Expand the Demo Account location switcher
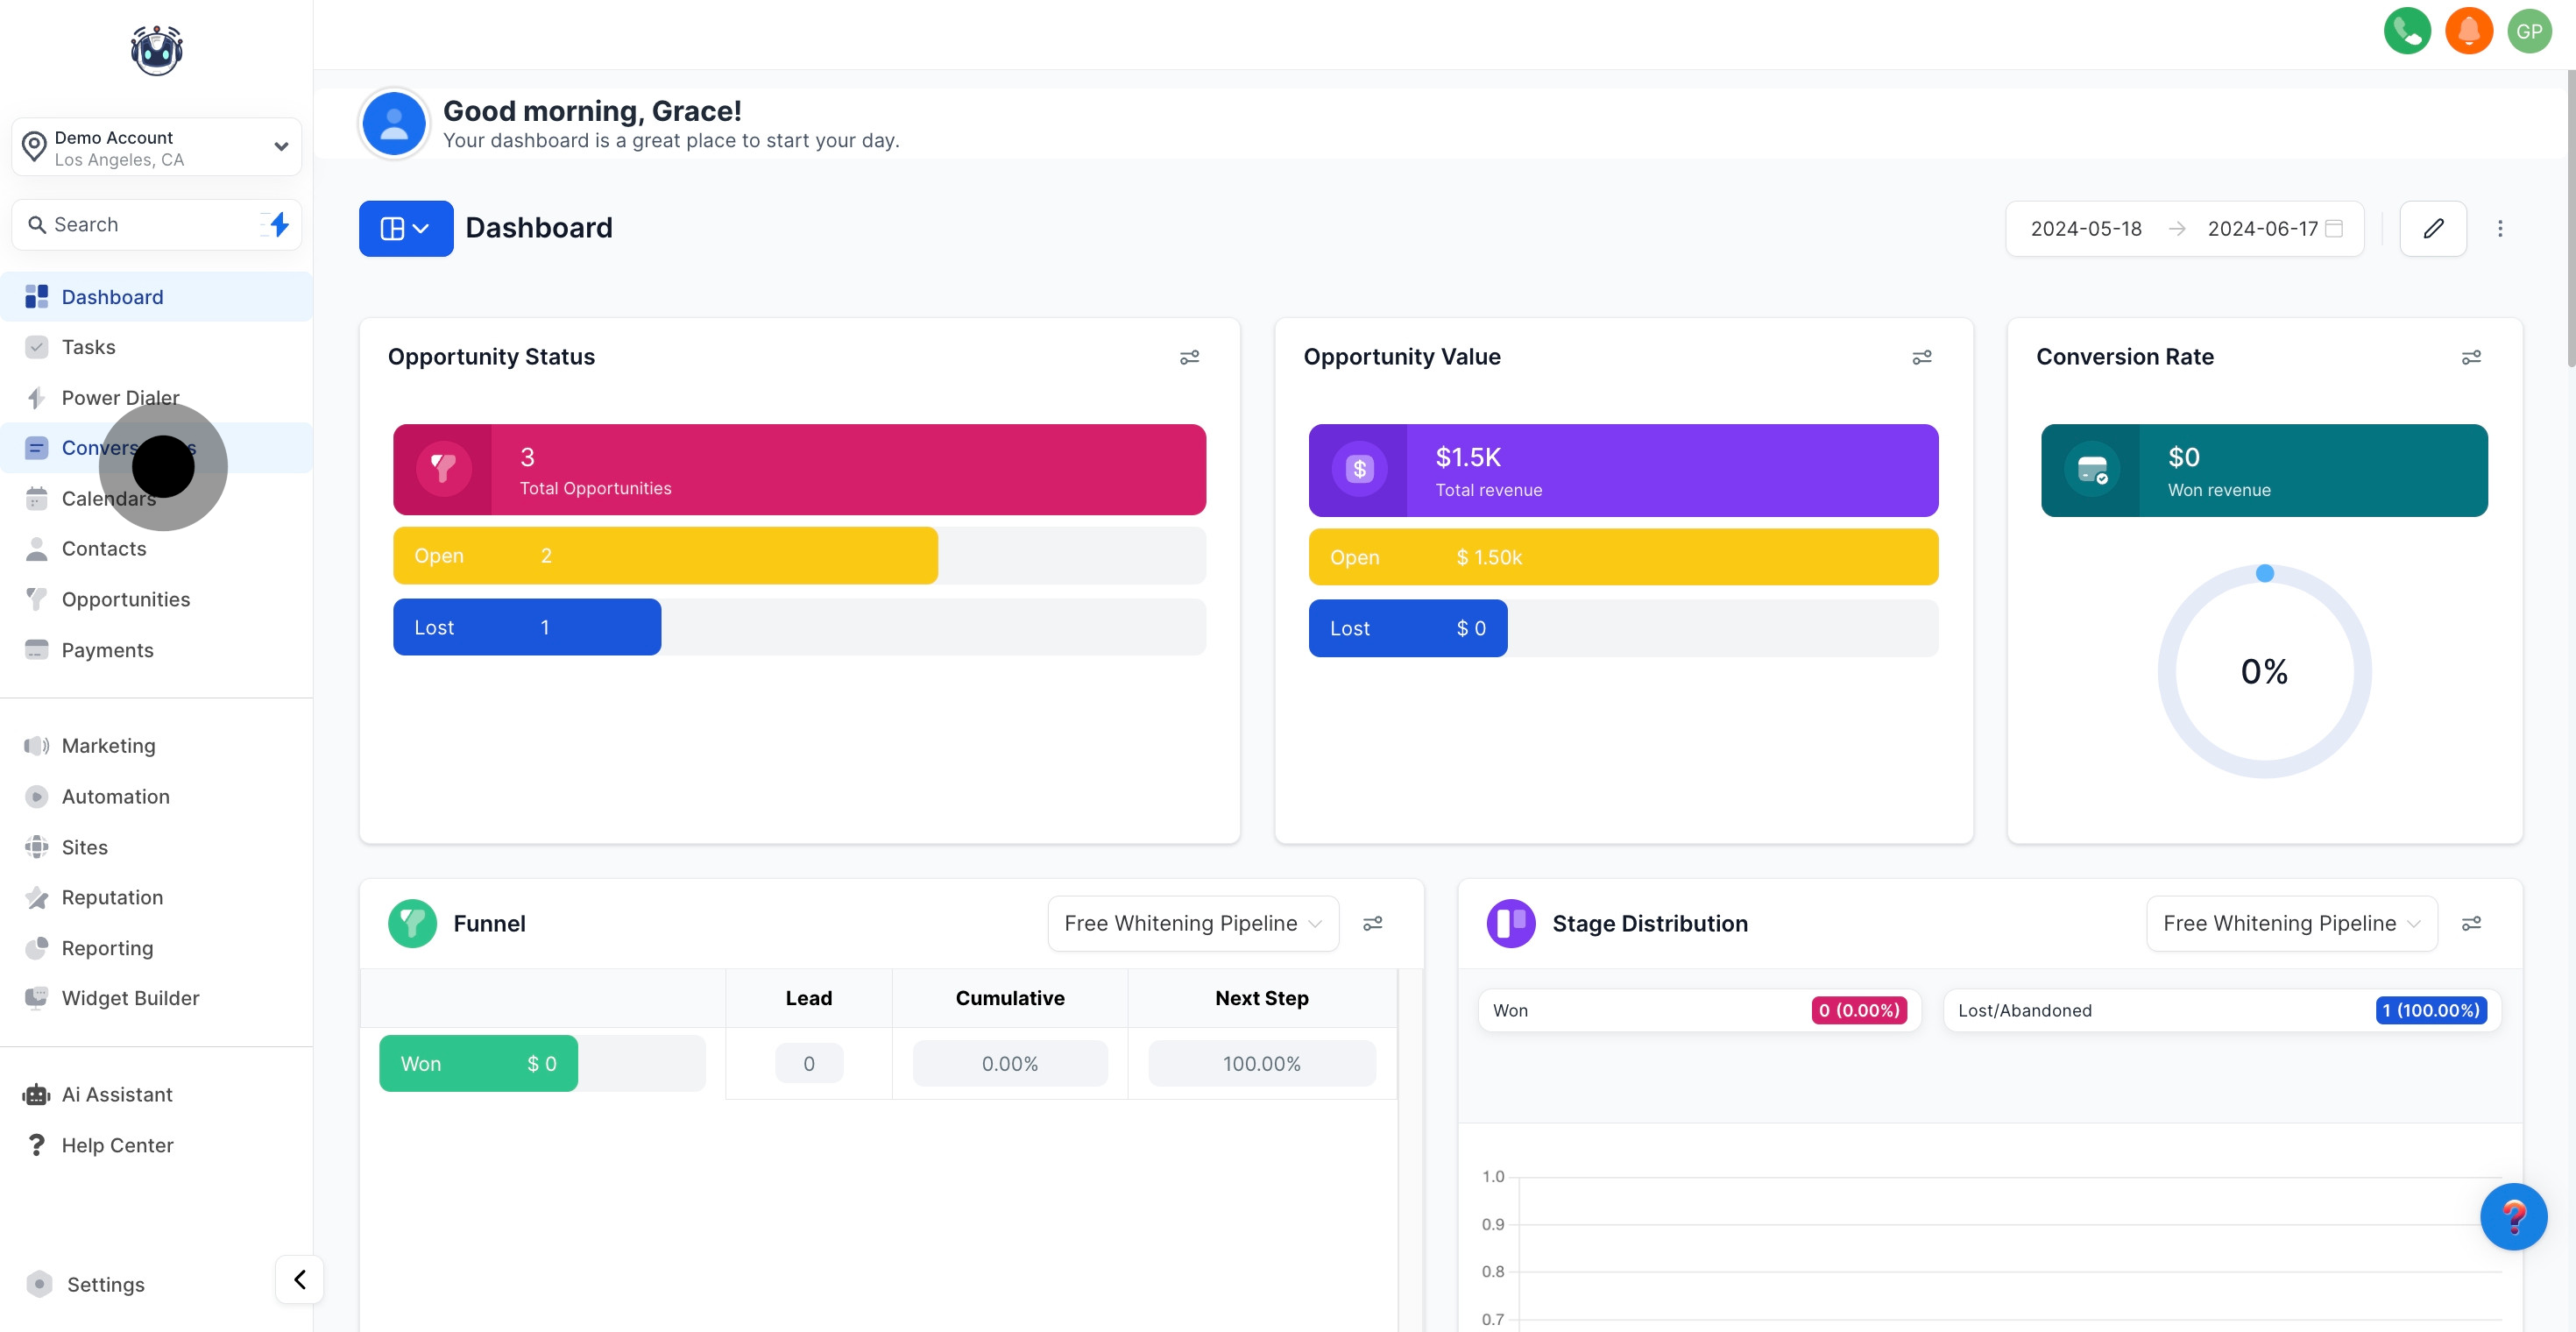 (157, 147)
